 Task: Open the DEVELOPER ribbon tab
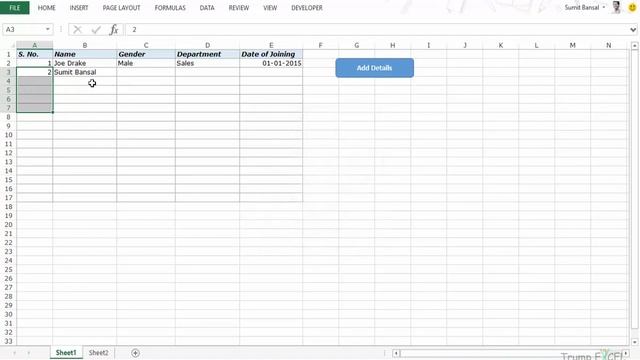coord(307,8)
